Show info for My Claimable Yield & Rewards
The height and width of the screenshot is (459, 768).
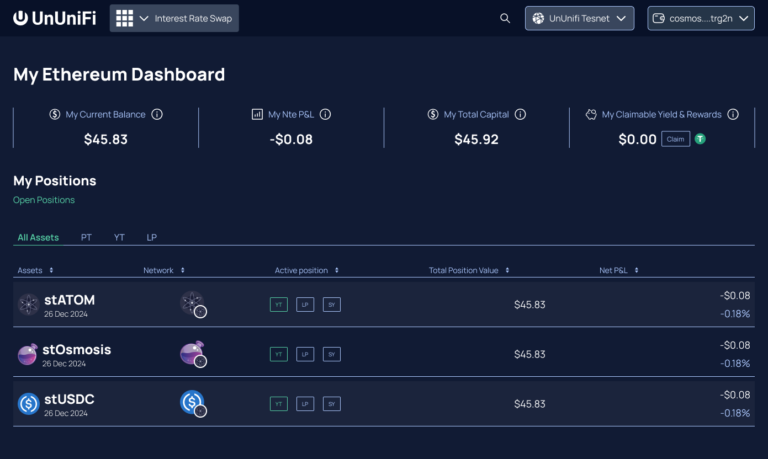(733, 114)
